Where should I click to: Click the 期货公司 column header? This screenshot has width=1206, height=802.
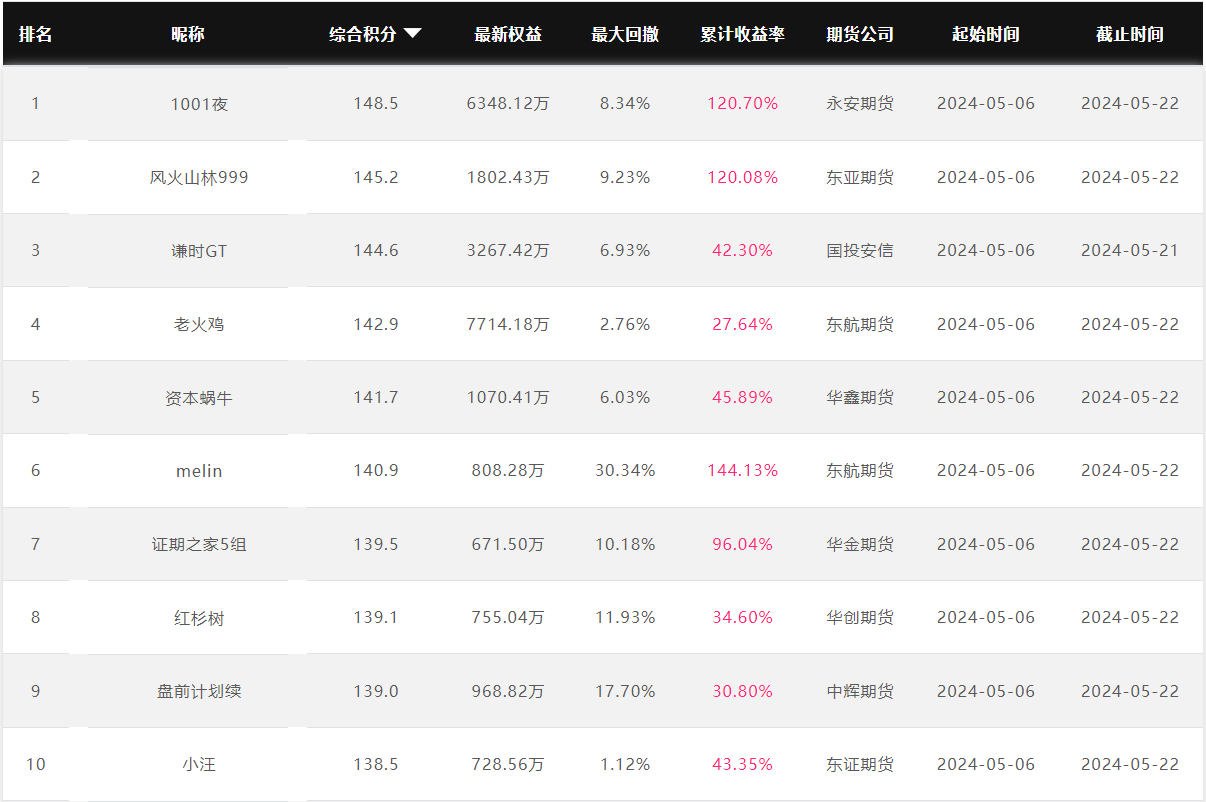[x=860, y=34]
